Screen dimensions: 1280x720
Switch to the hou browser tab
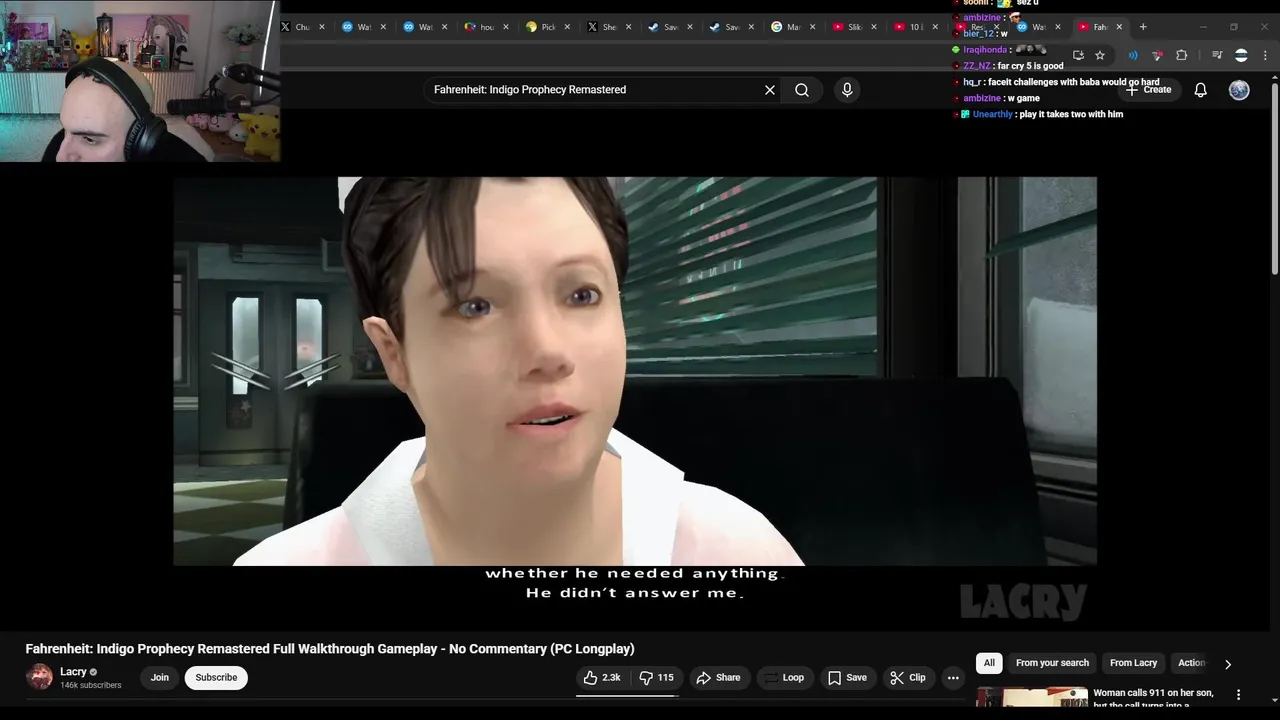tap(485, 27)
